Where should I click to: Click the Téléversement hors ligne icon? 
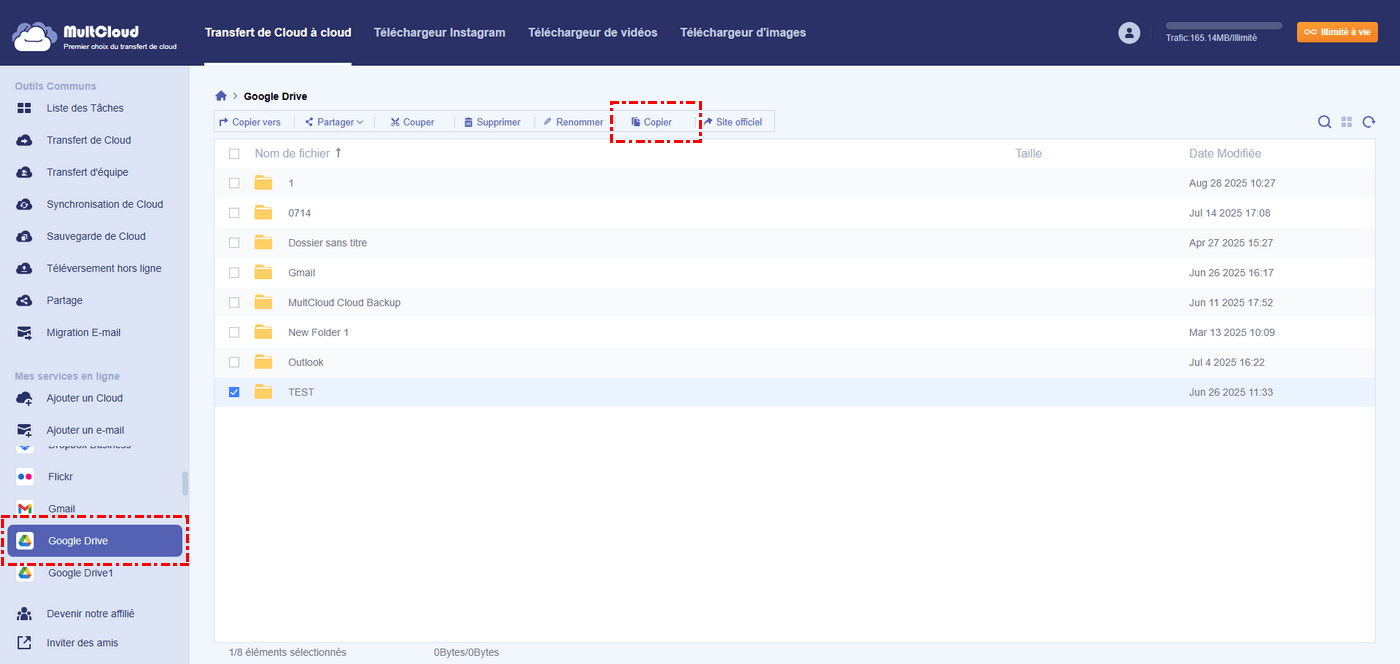coord(24,268)
